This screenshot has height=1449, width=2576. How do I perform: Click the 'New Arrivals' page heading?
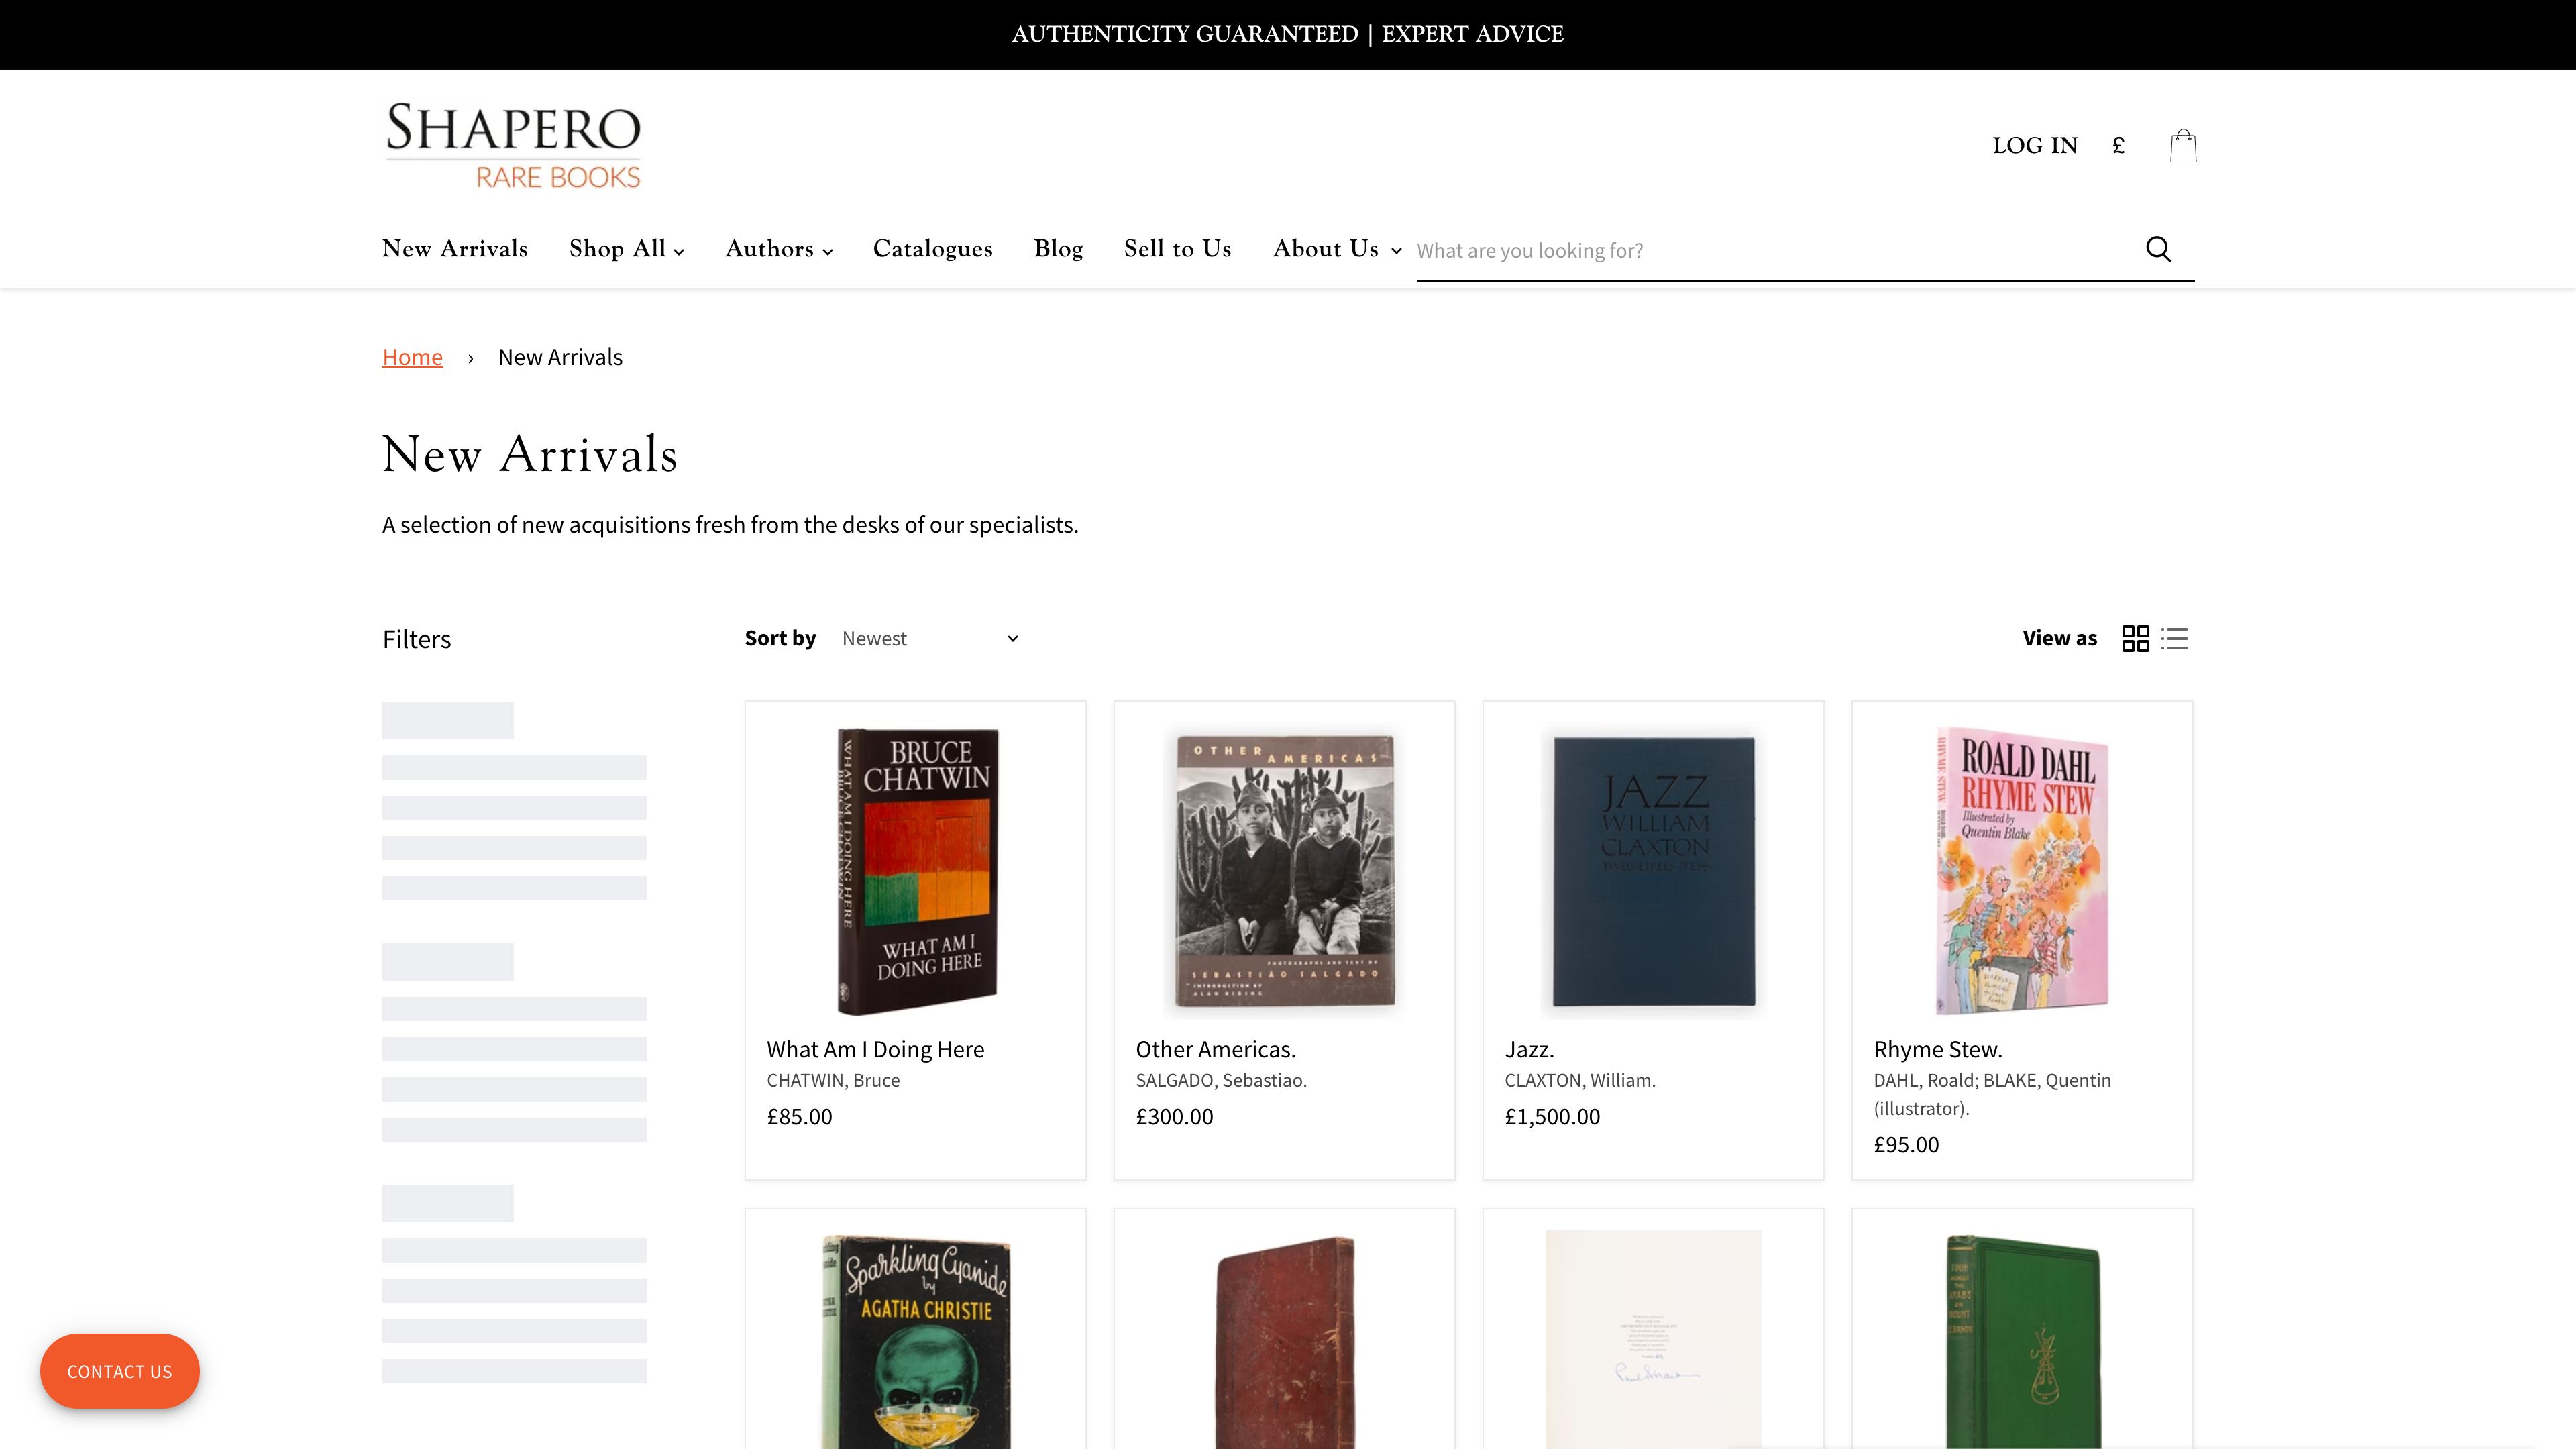pos(530,454)
